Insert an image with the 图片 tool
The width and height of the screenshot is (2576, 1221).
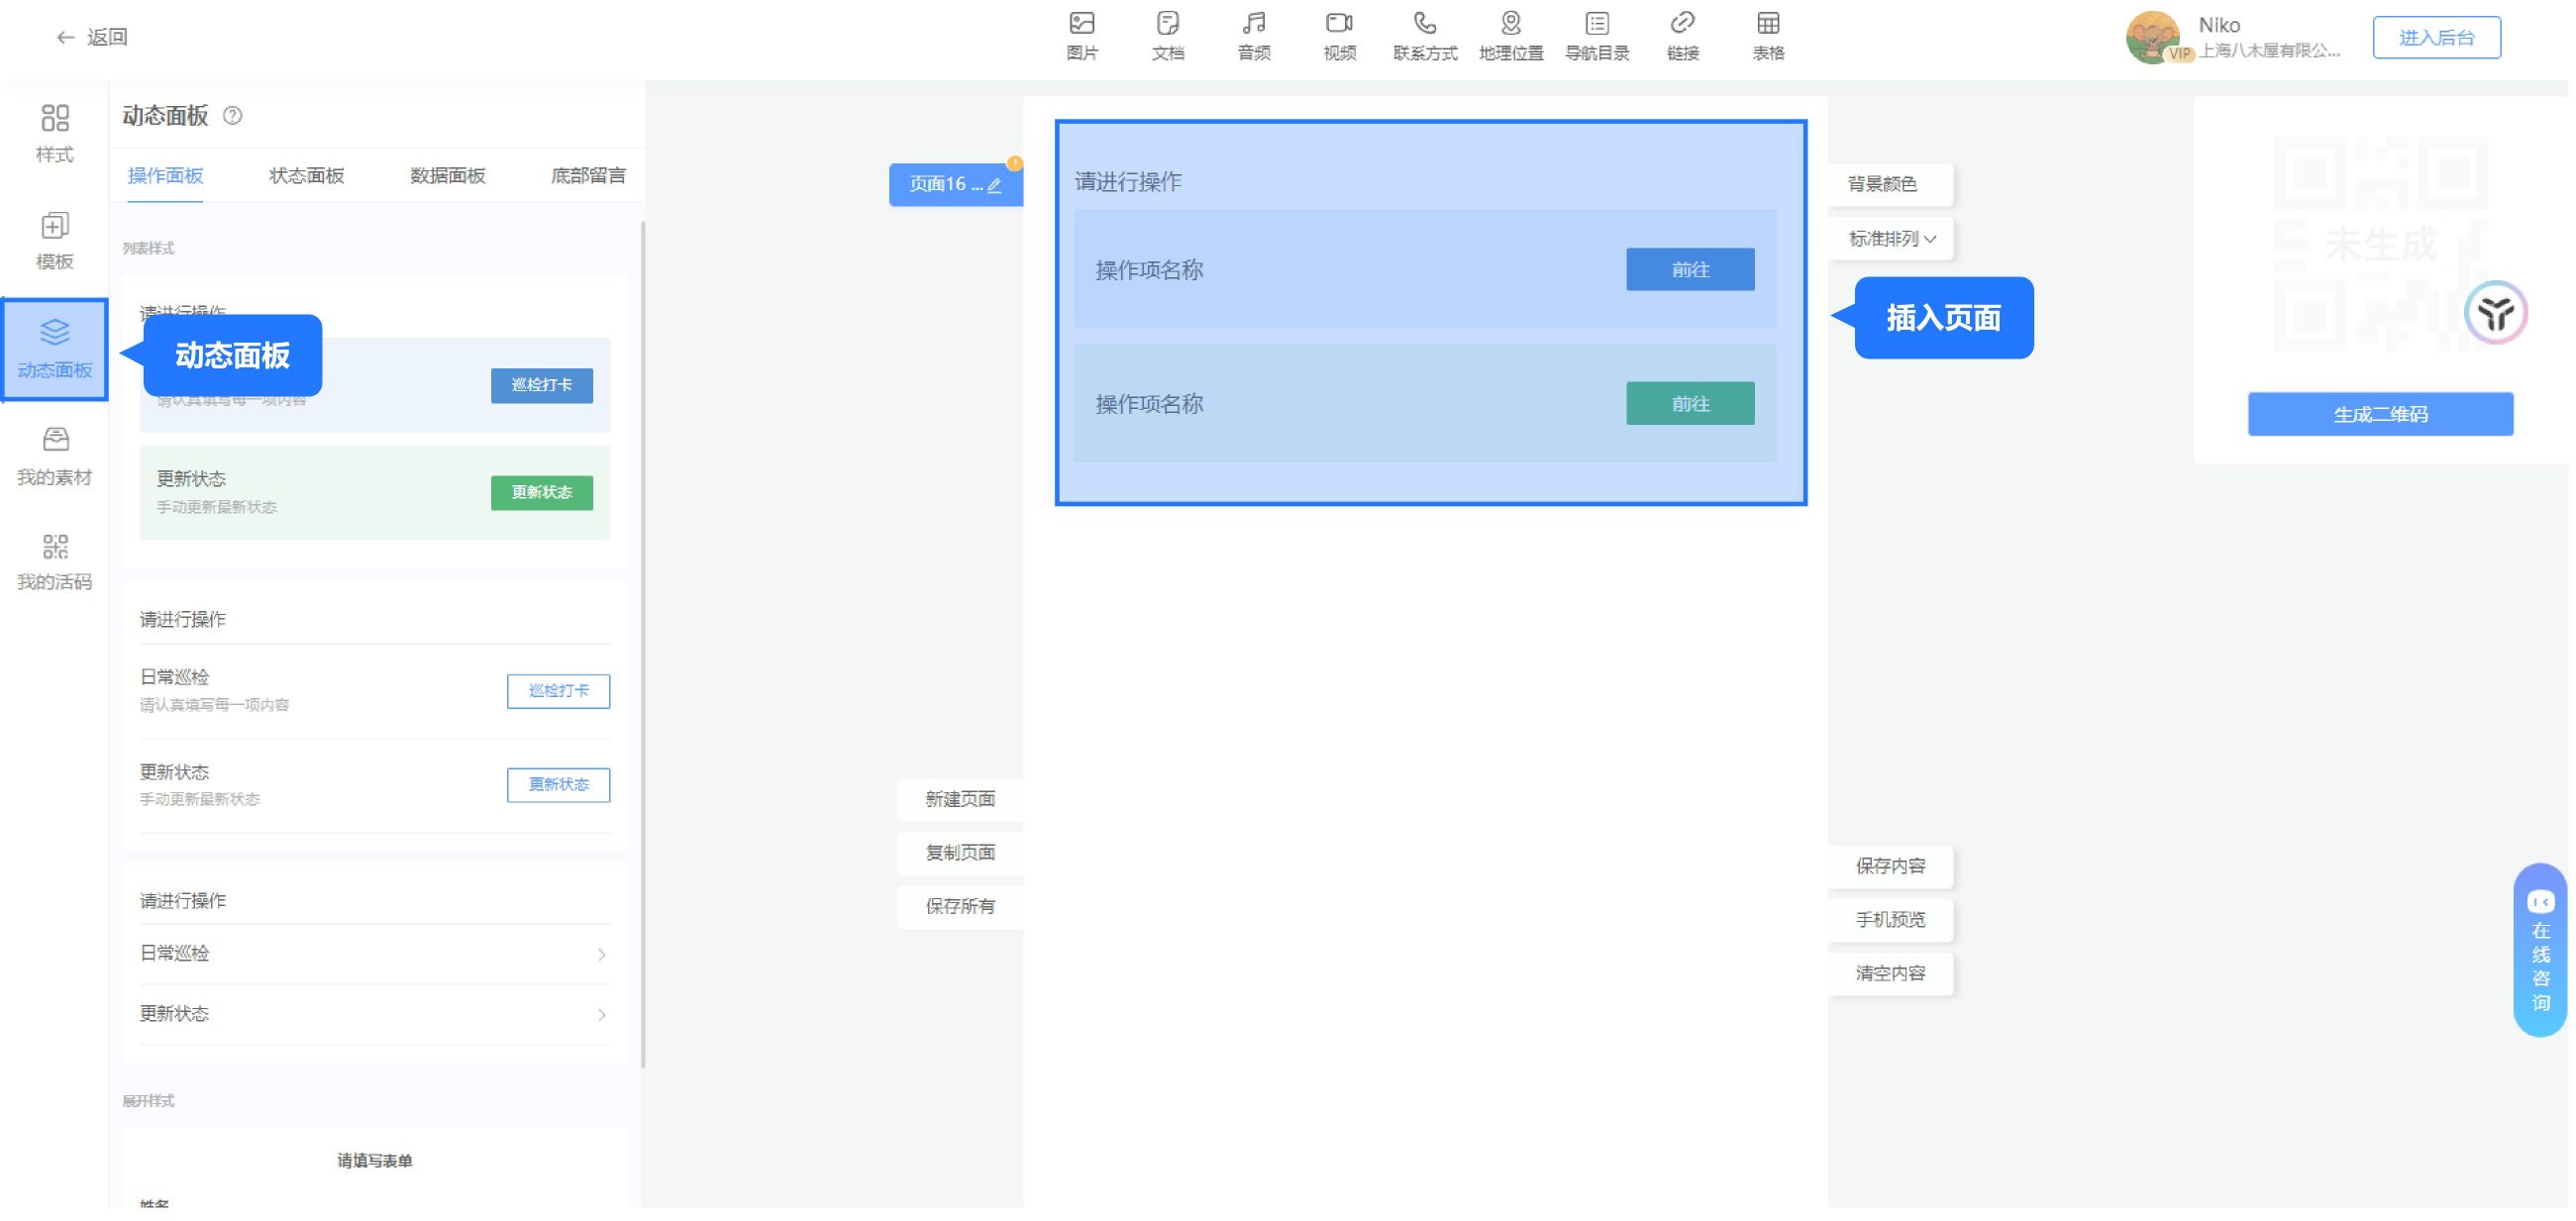pos(1082,36)
